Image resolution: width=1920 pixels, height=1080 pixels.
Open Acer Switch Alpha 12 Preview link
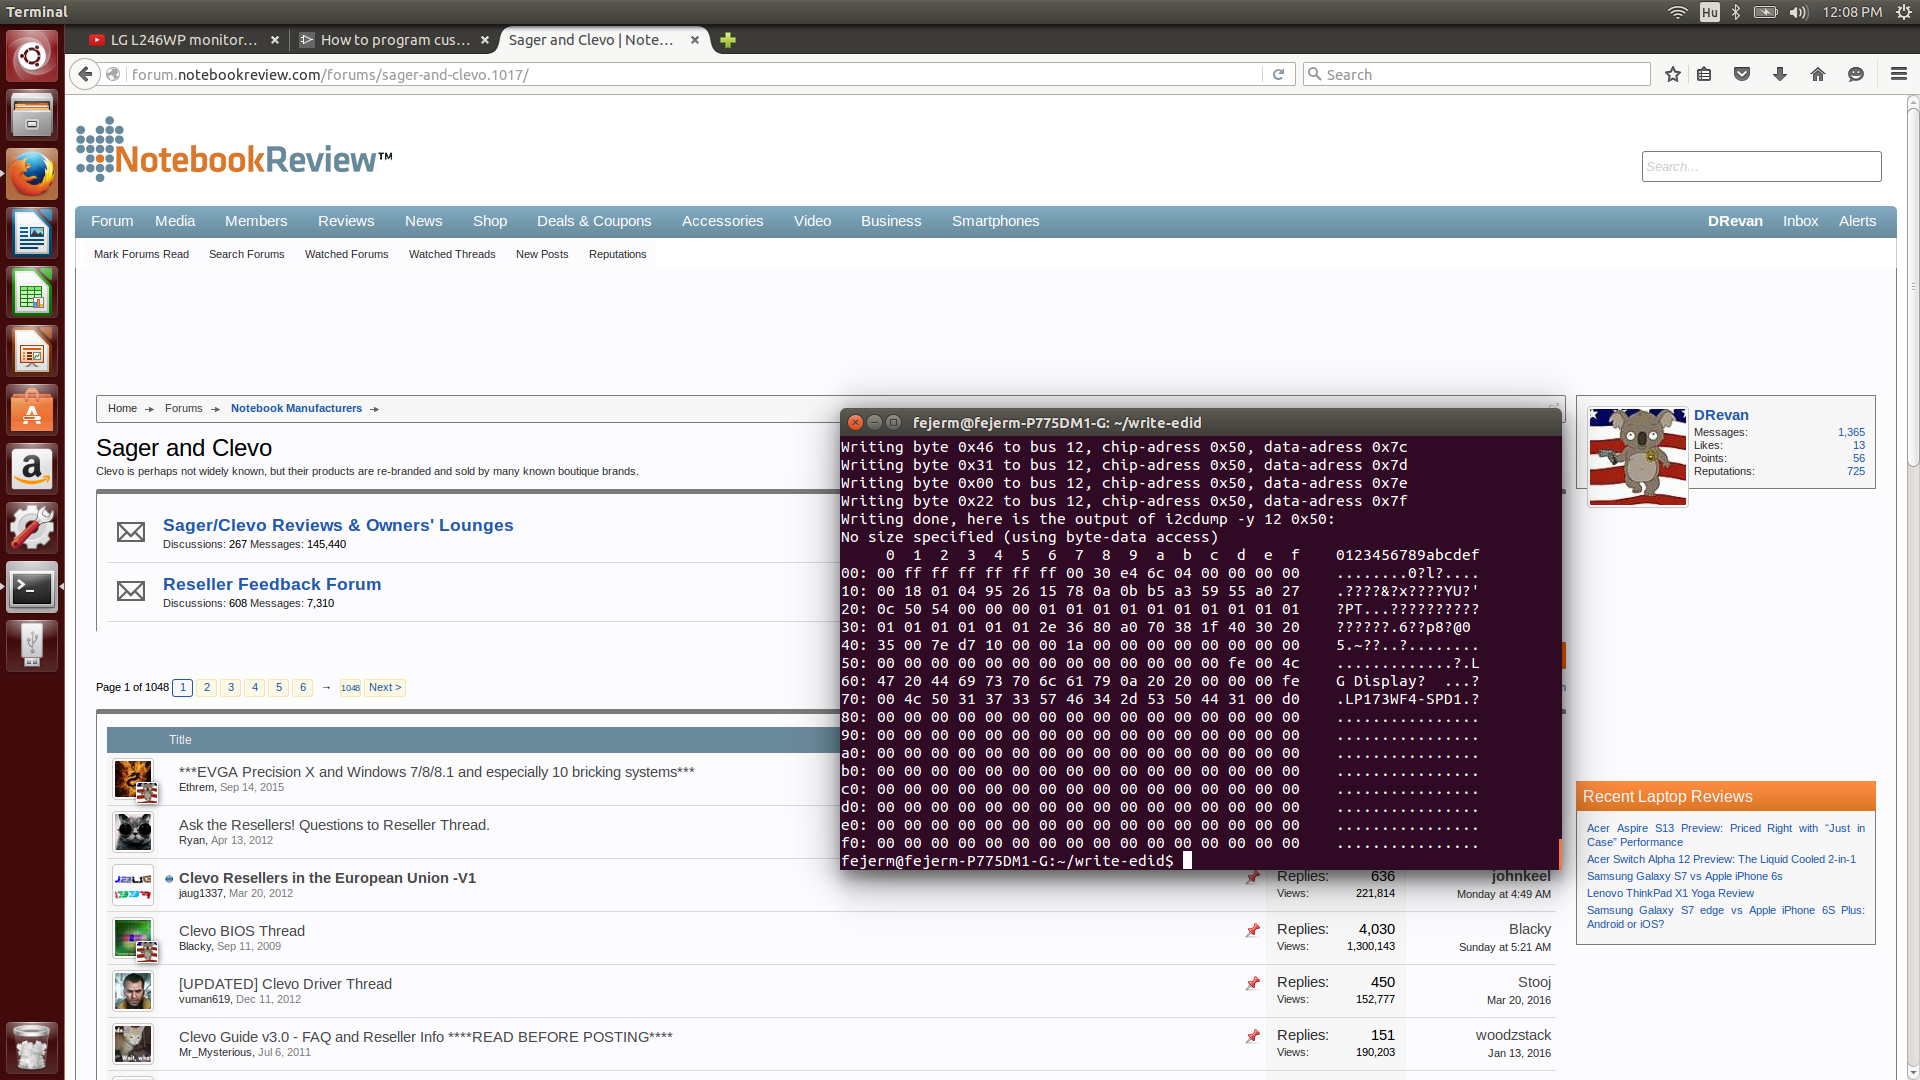(1721, 859)
